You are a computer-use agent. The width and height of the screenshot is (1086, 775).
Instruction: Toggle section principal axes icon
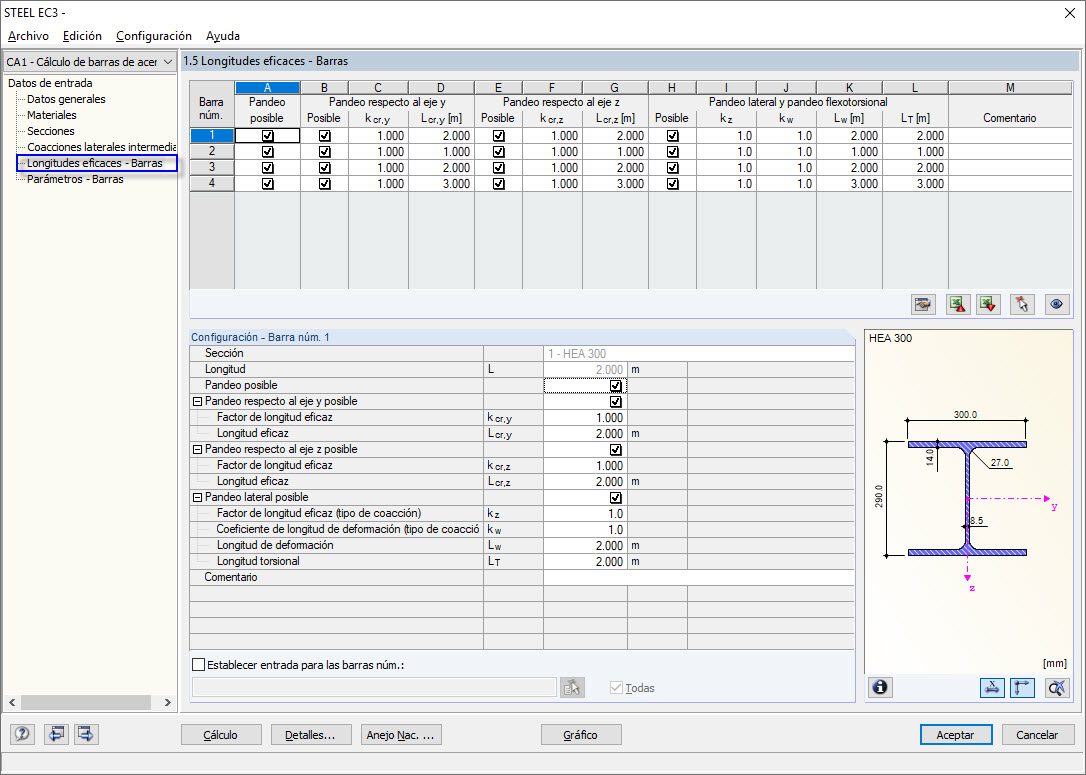click(x=1023, y=687)
